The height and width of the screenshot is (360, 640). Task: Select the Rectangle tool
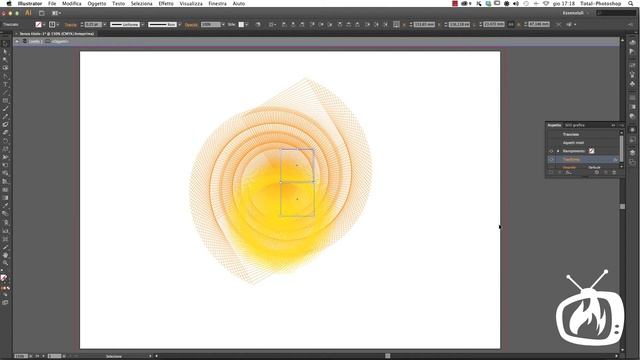[x=5, y=100]
